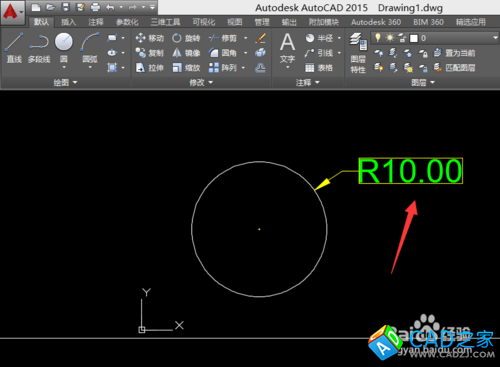
Task: Open Layer Properties (图层特性) manager
Action: 358,53
